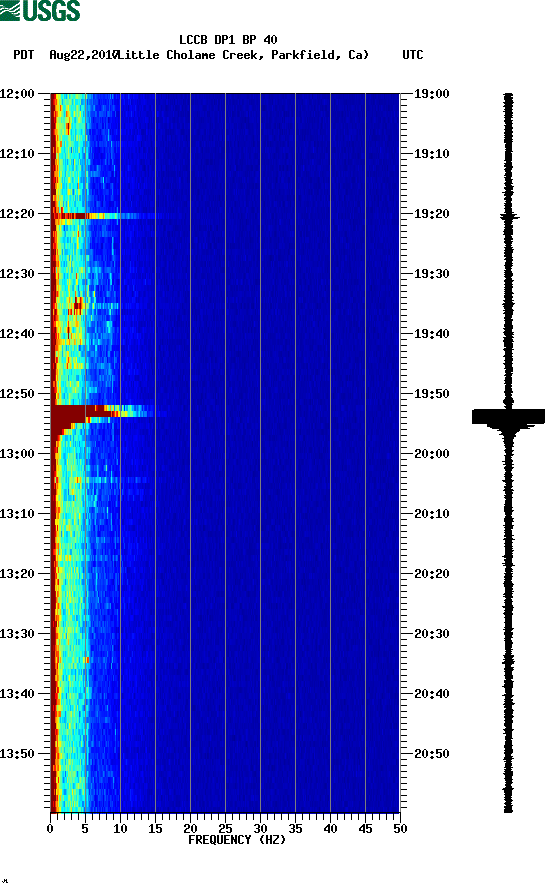Click the '19:10' UTC time label
The height and width of the screenshot is (892, 552).
431,154
